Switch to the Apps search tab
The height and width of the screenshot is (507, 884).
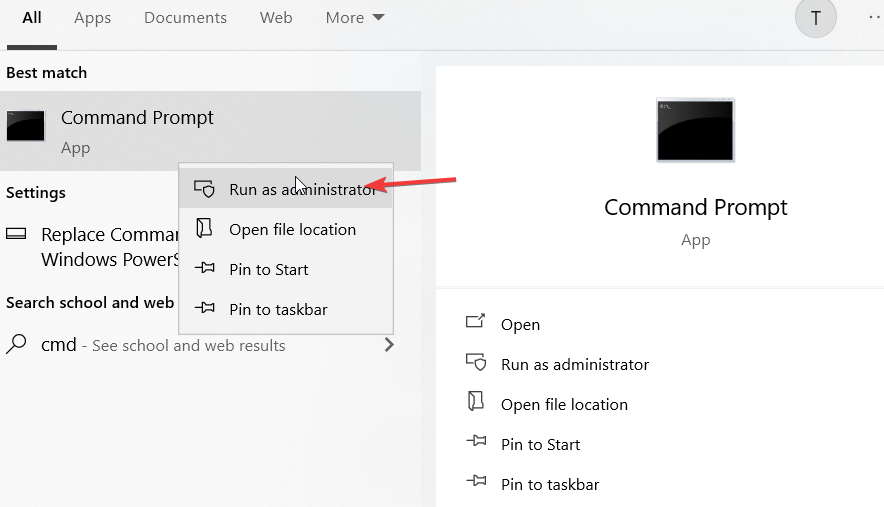coord(92,18)
